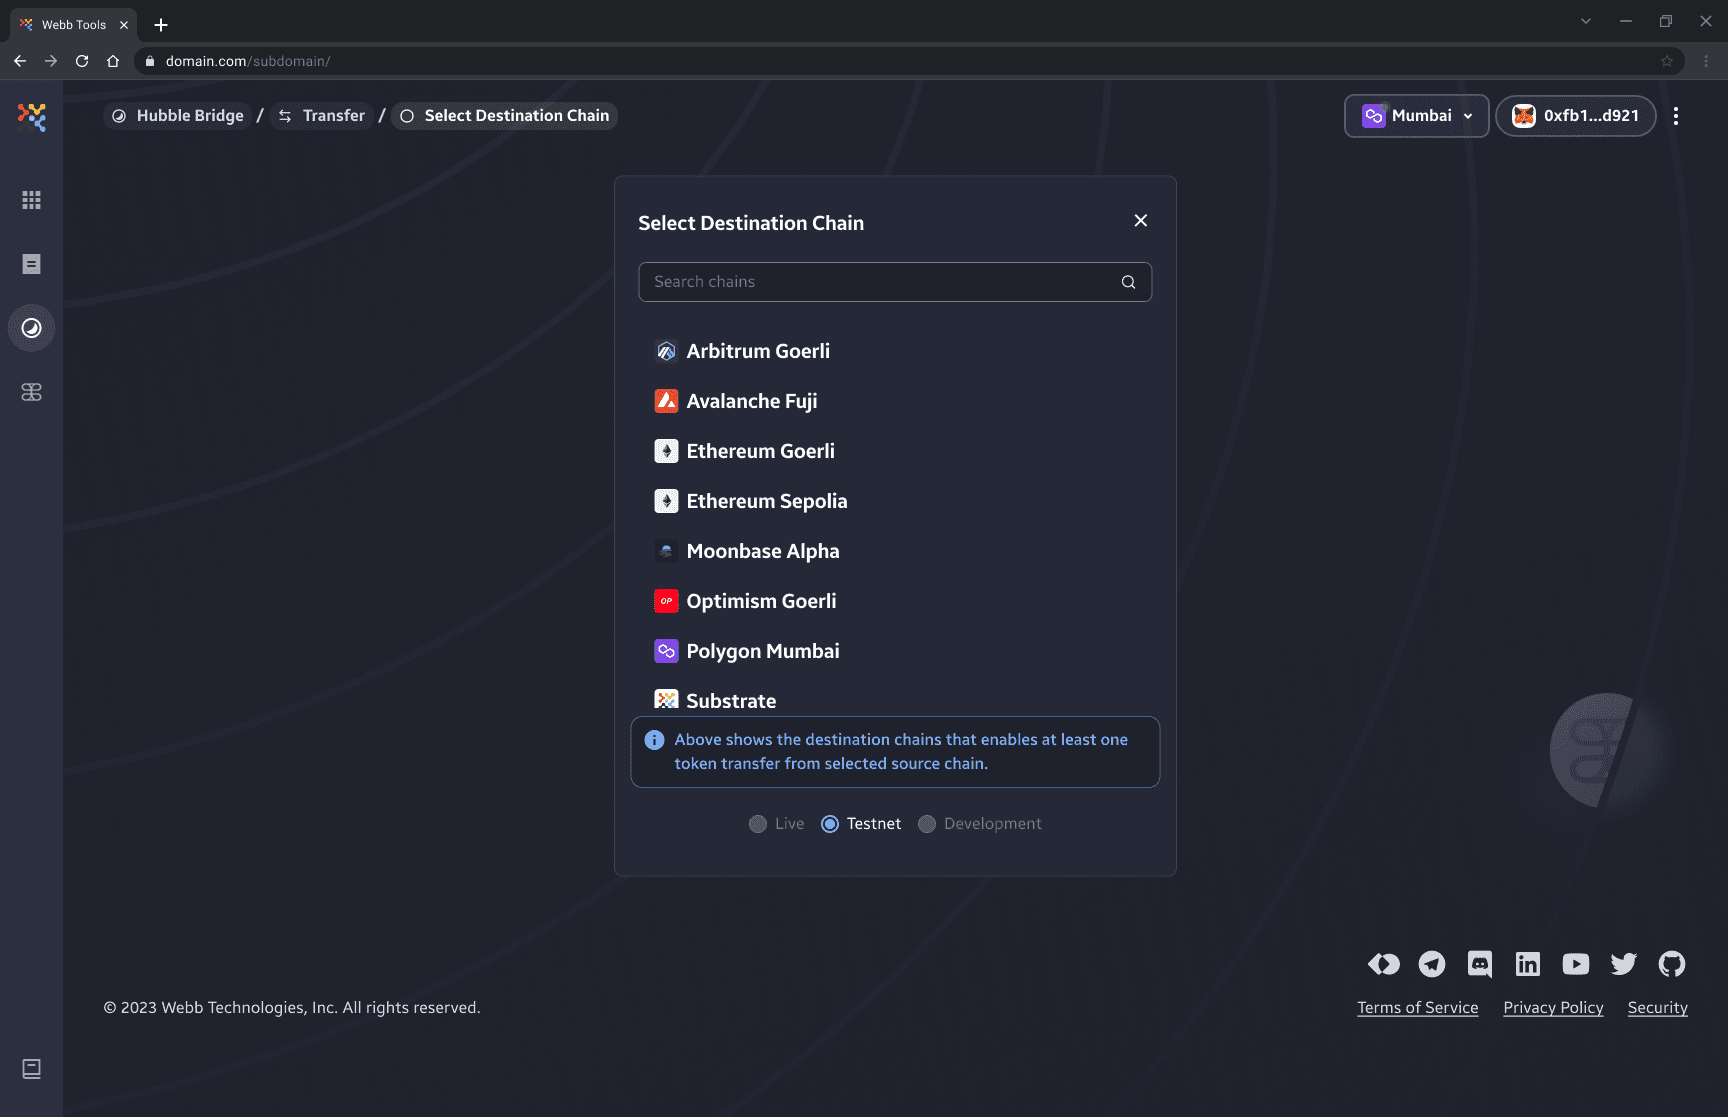Image resolution: width=1728 pixels, height=1117 pixels.
Task: Click the Moonbase Alpha chain icon
Action: tap(666, 551)
